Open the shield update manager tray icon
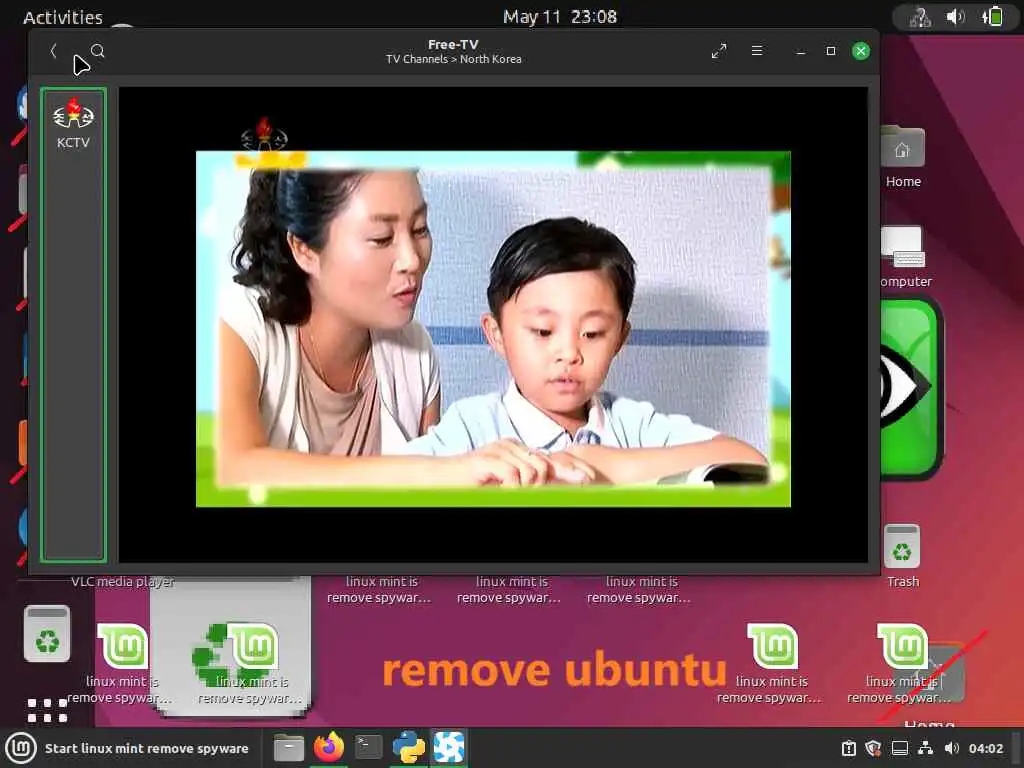Screen dimensions: 1024x768 click(x=873, y=748)
